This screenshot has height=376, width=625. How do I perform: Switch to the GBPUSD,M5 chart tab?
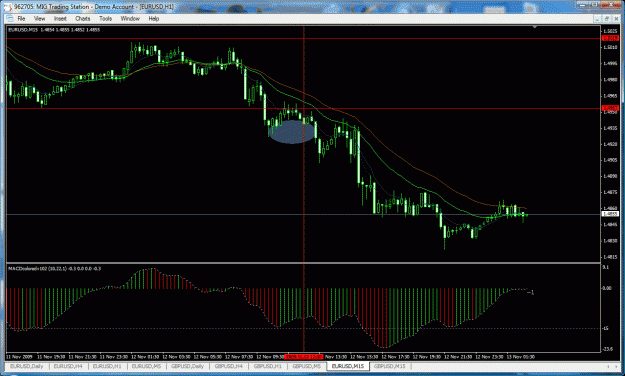coord(307,366)
